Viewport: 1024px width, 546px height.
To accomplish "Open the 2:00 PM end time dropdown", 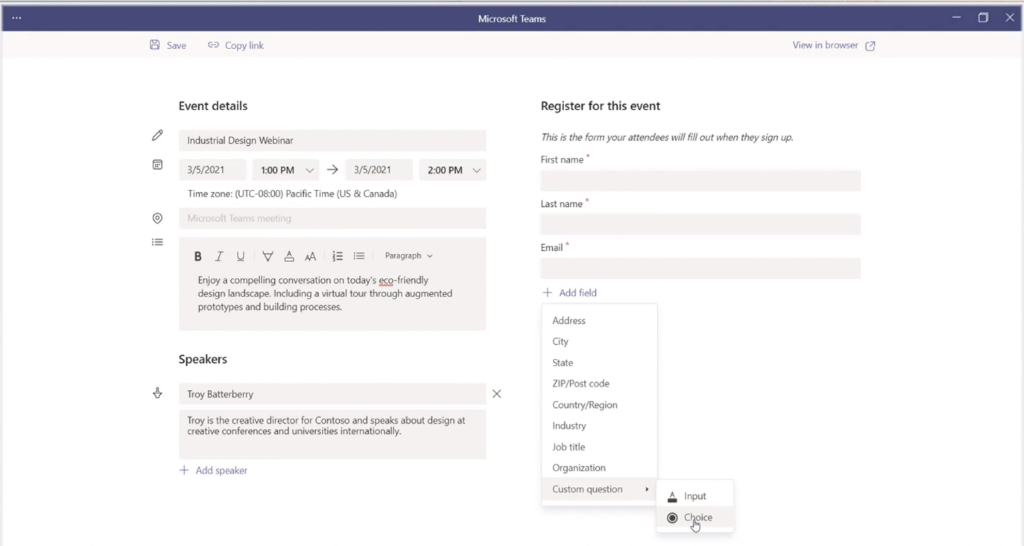I will [453, 170].
